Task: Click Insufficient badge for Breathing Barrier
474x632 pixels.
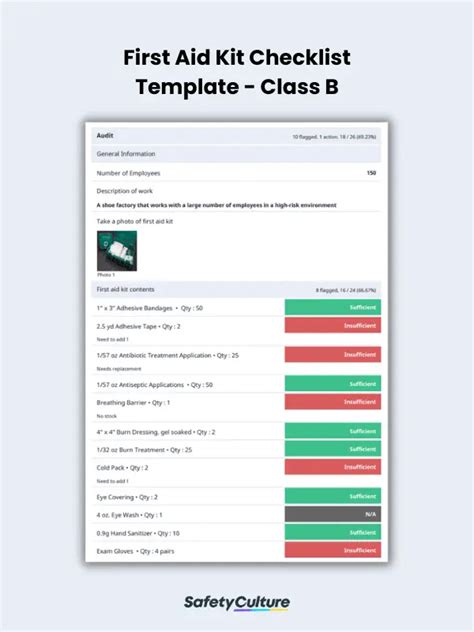Action: (x=333, y=402)
